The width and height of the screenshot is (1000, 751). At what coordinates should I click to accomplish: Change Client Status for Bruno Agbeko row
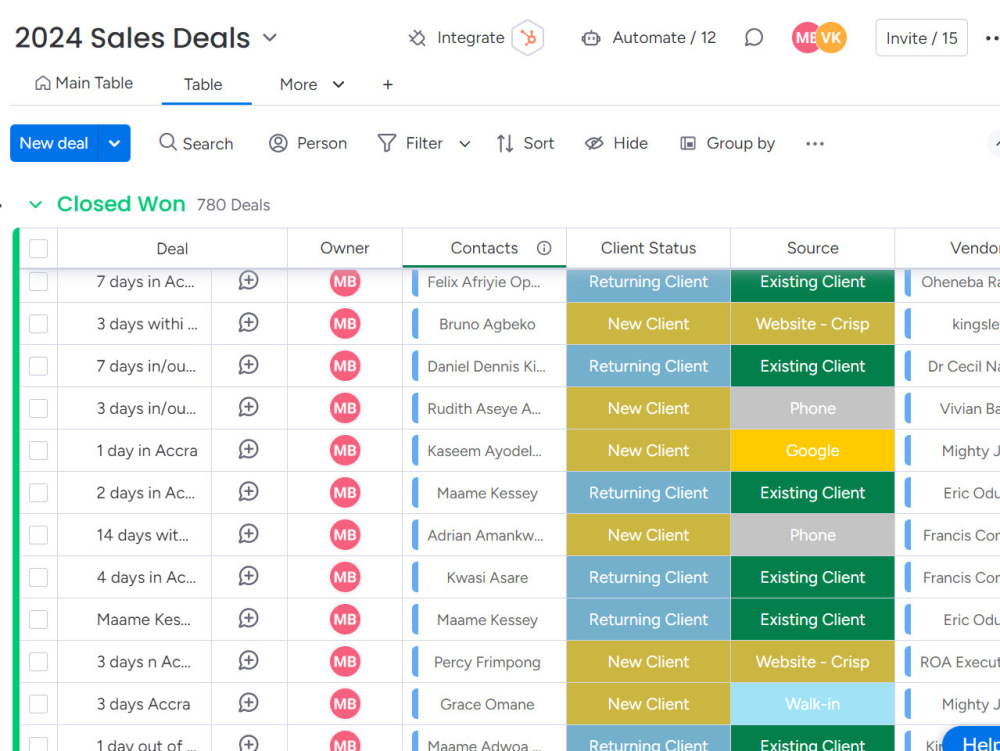[649, 324]
